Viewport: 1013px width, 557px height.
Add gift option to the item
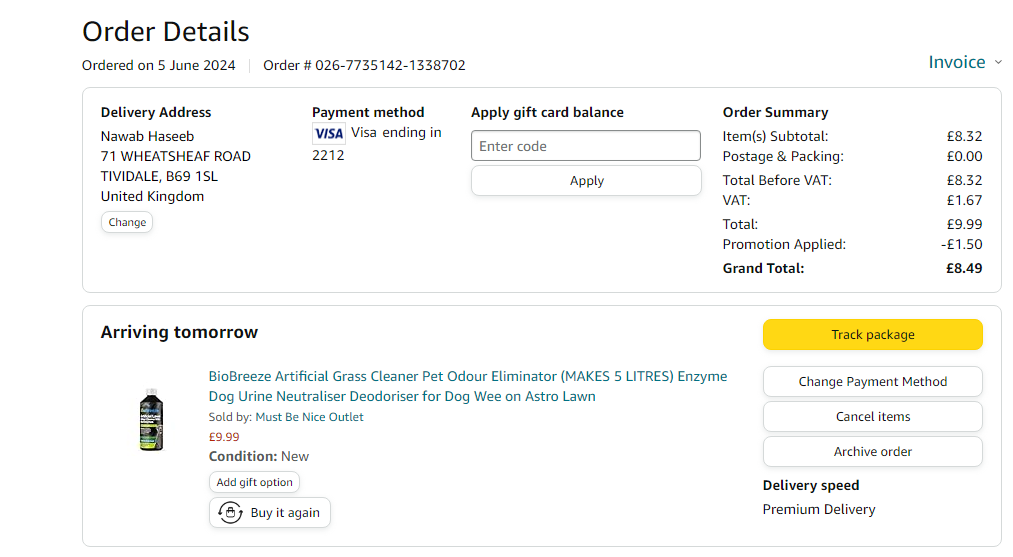(x=255, y=482)
